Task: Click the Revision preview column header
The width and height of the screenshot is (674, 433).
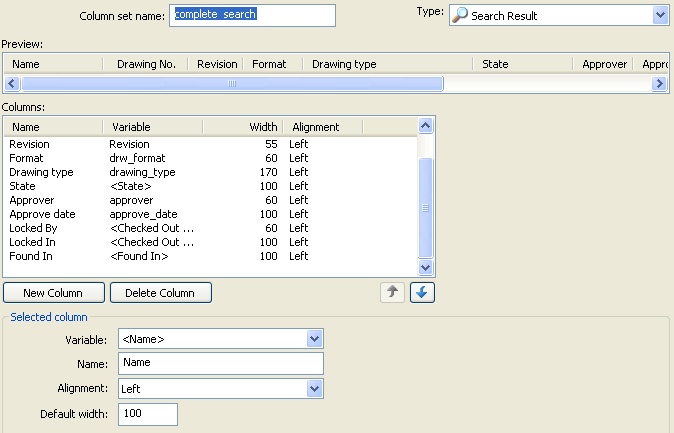Action: 217,64
